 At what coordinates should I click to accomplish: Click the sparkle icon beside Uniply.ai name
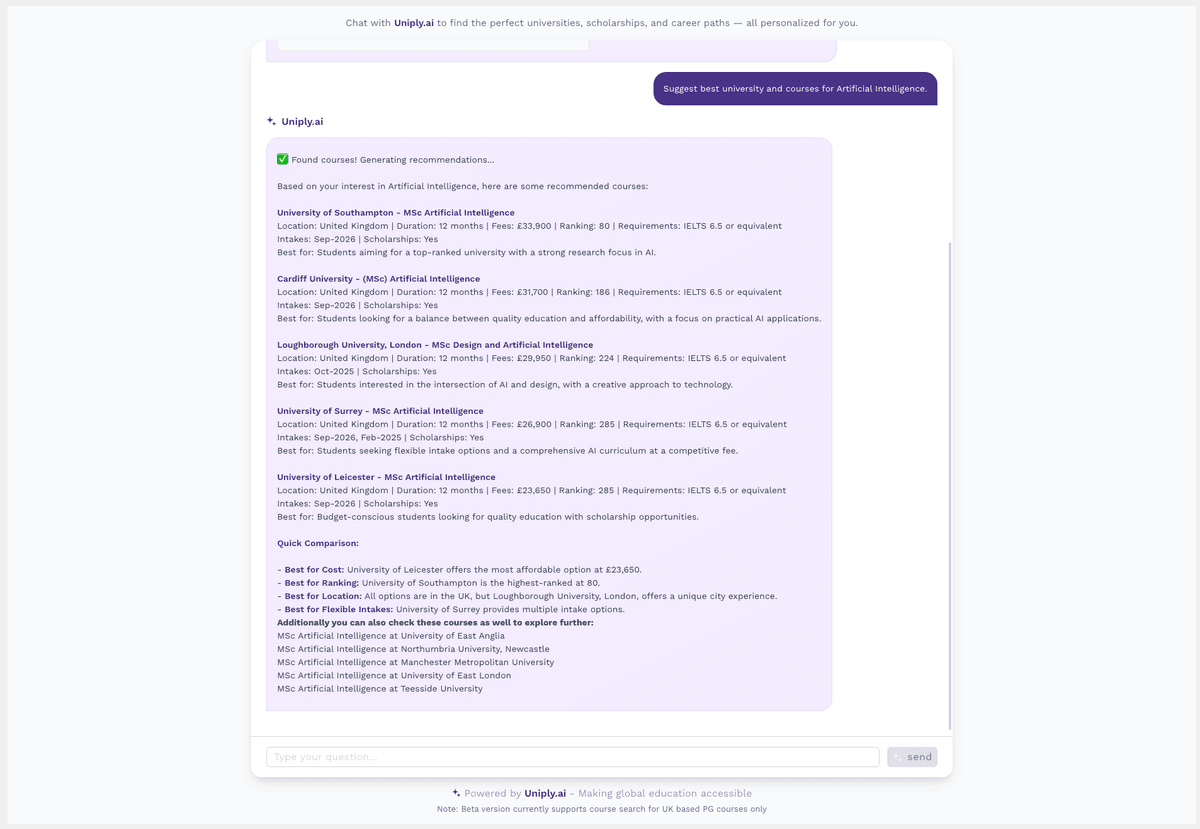[270, 120]
